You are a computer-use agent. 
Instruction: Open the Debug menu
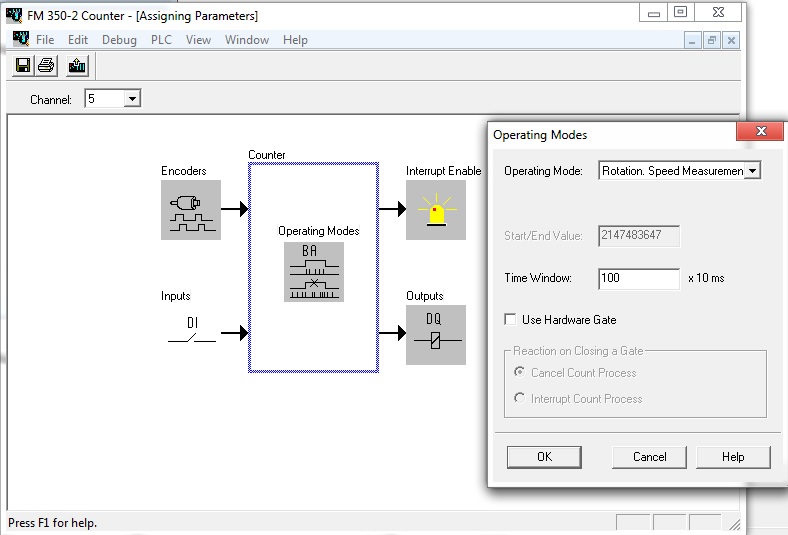tap(119, 40)
